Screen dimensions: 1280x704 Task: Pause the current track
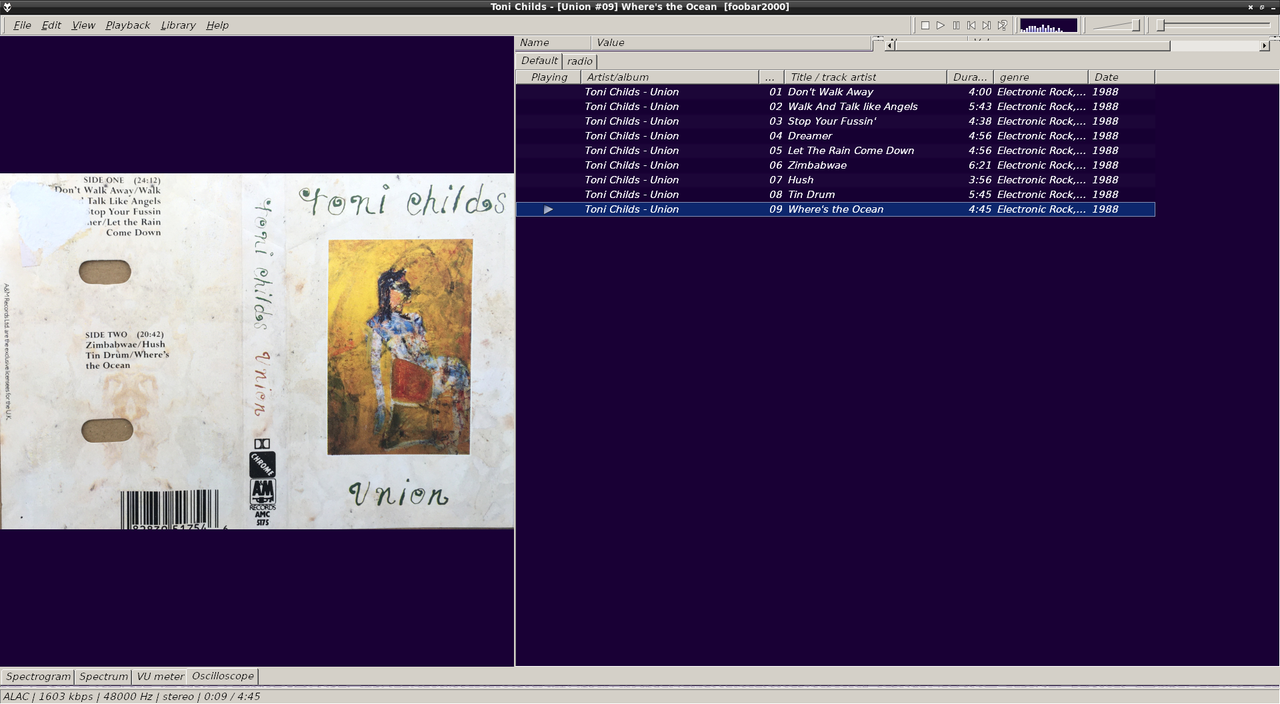tap(956, 25)
